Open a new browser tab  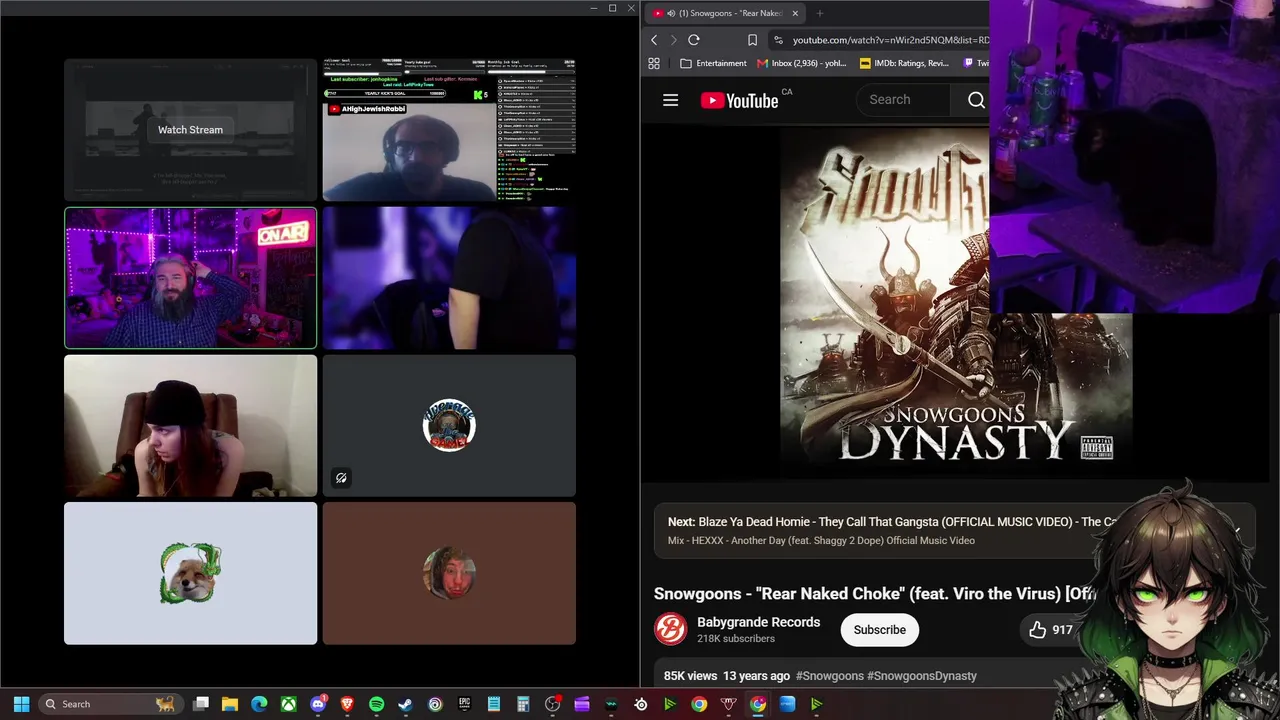click(x=819, y=13)
